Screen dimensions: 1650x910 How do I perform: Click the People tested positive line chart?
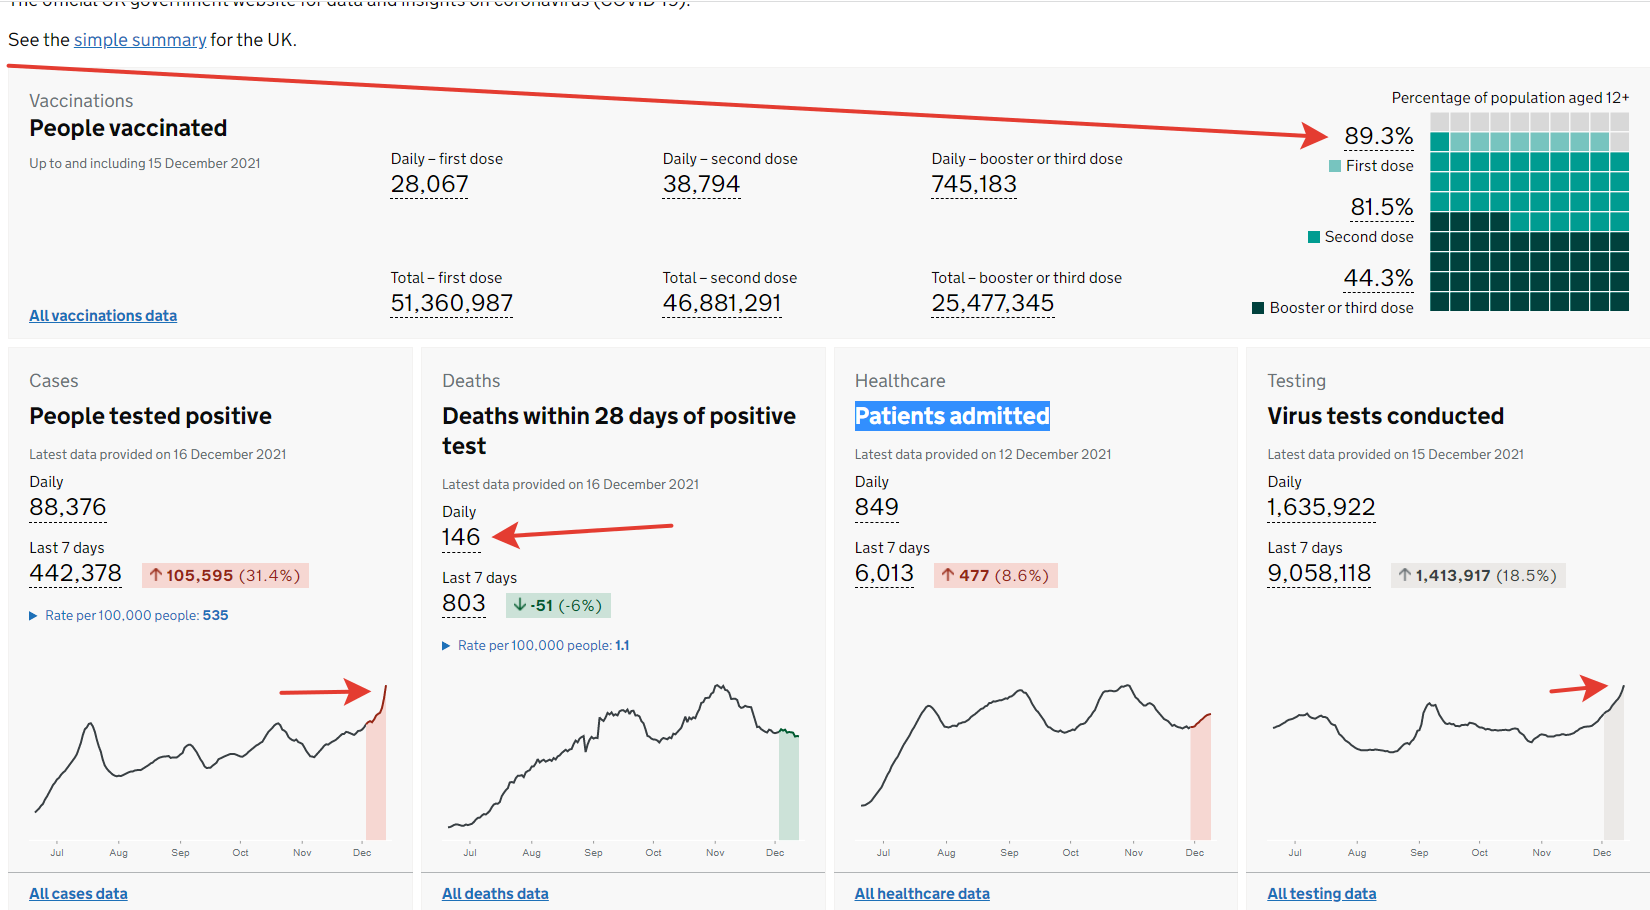tap(210, 770)
